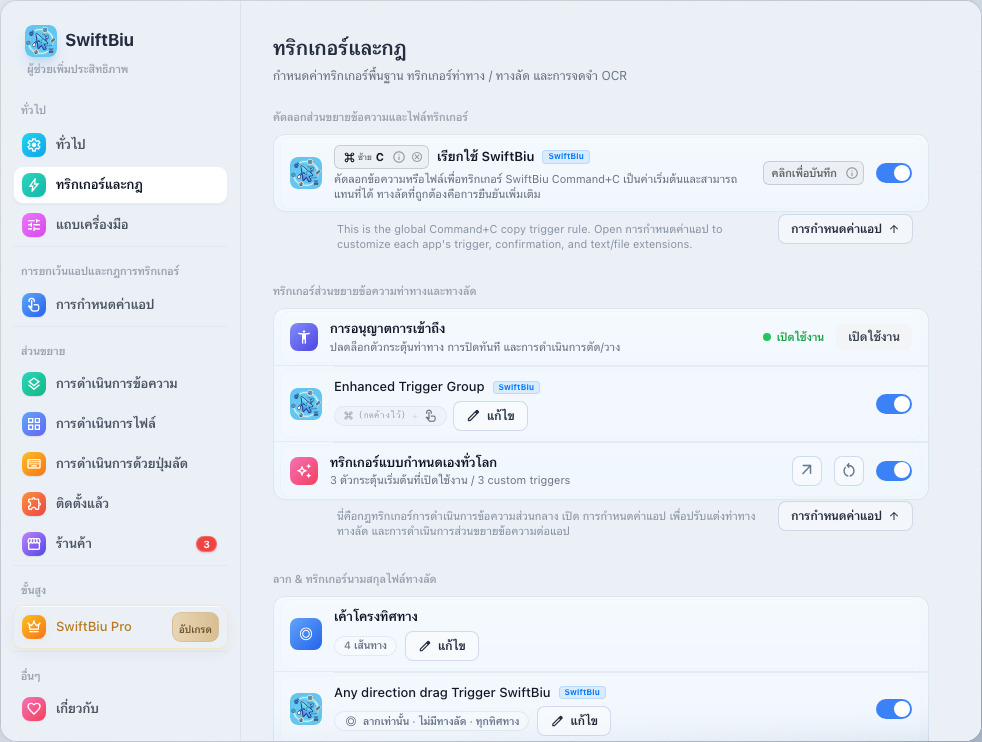Click the อัปเกรด upgrade button
Viewport: 982px width, 742px height.
(x=195, y=627)
